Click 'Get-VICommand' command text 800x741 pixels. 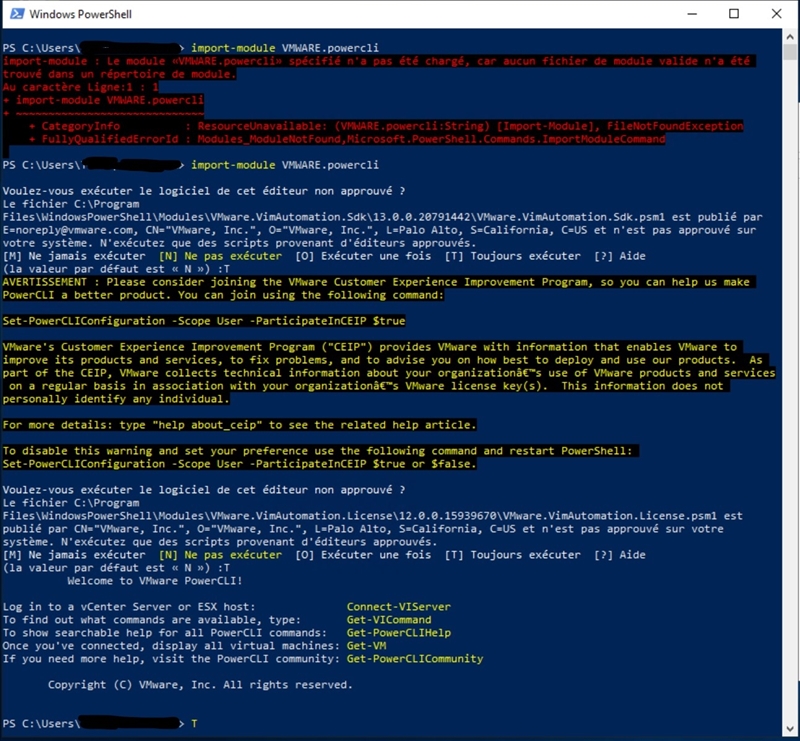(389, 620)
